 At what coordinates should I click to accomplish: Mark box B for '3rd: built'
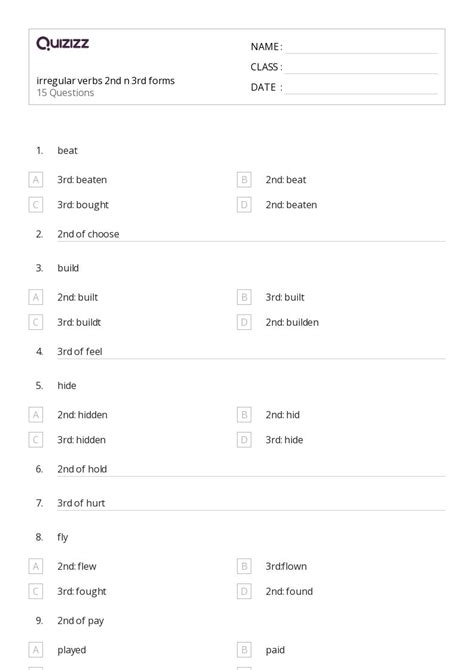244,297
